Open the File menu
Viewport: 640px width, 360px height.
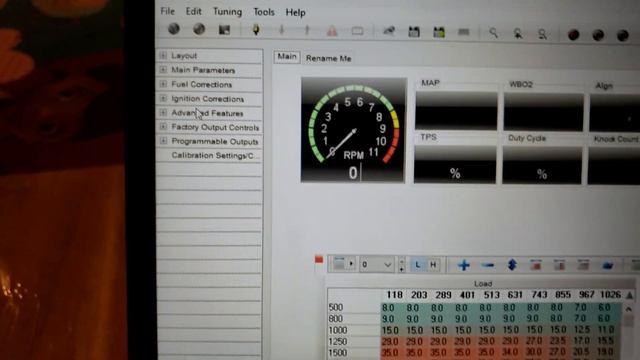pos(167,11)
